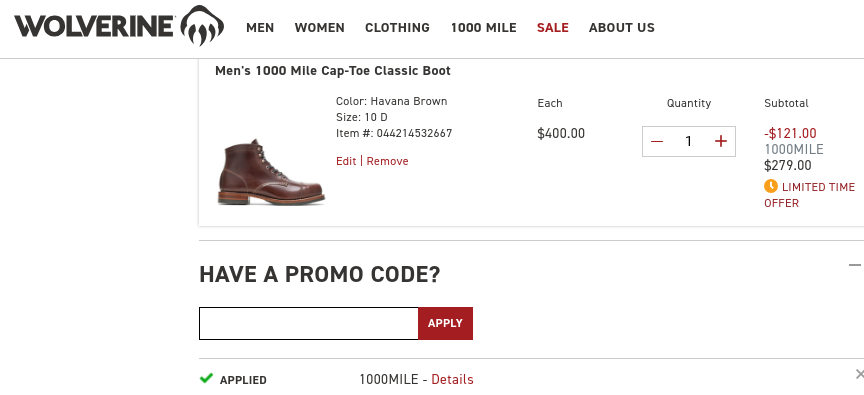
Task: Open the Men menu
Action: tap(260, 28)
